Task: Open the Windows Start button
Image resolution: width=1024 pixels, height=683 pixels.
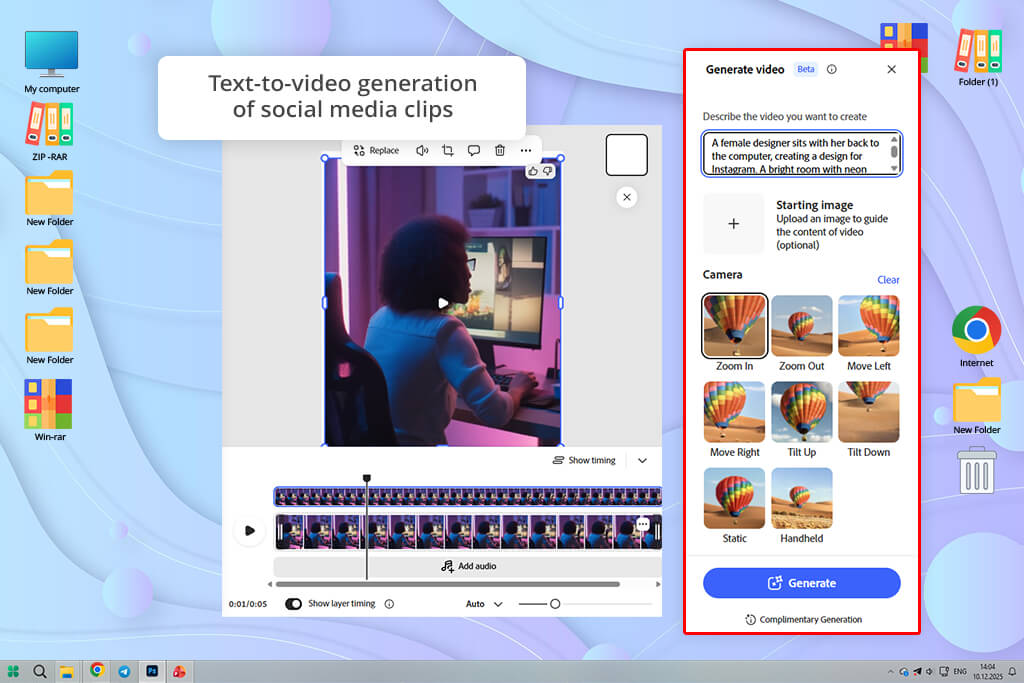Action: click(13, 671)
